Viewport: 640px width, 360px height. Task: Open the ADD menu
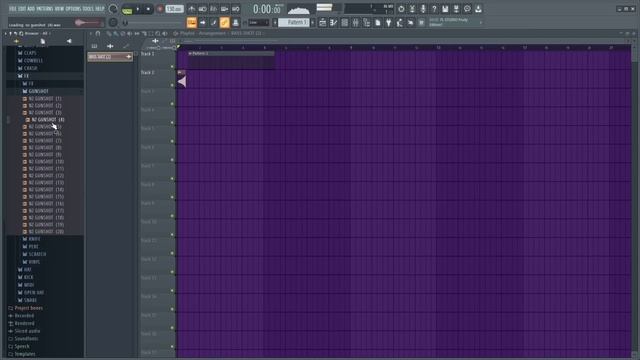pyautogui.click(x=31, y=9)
